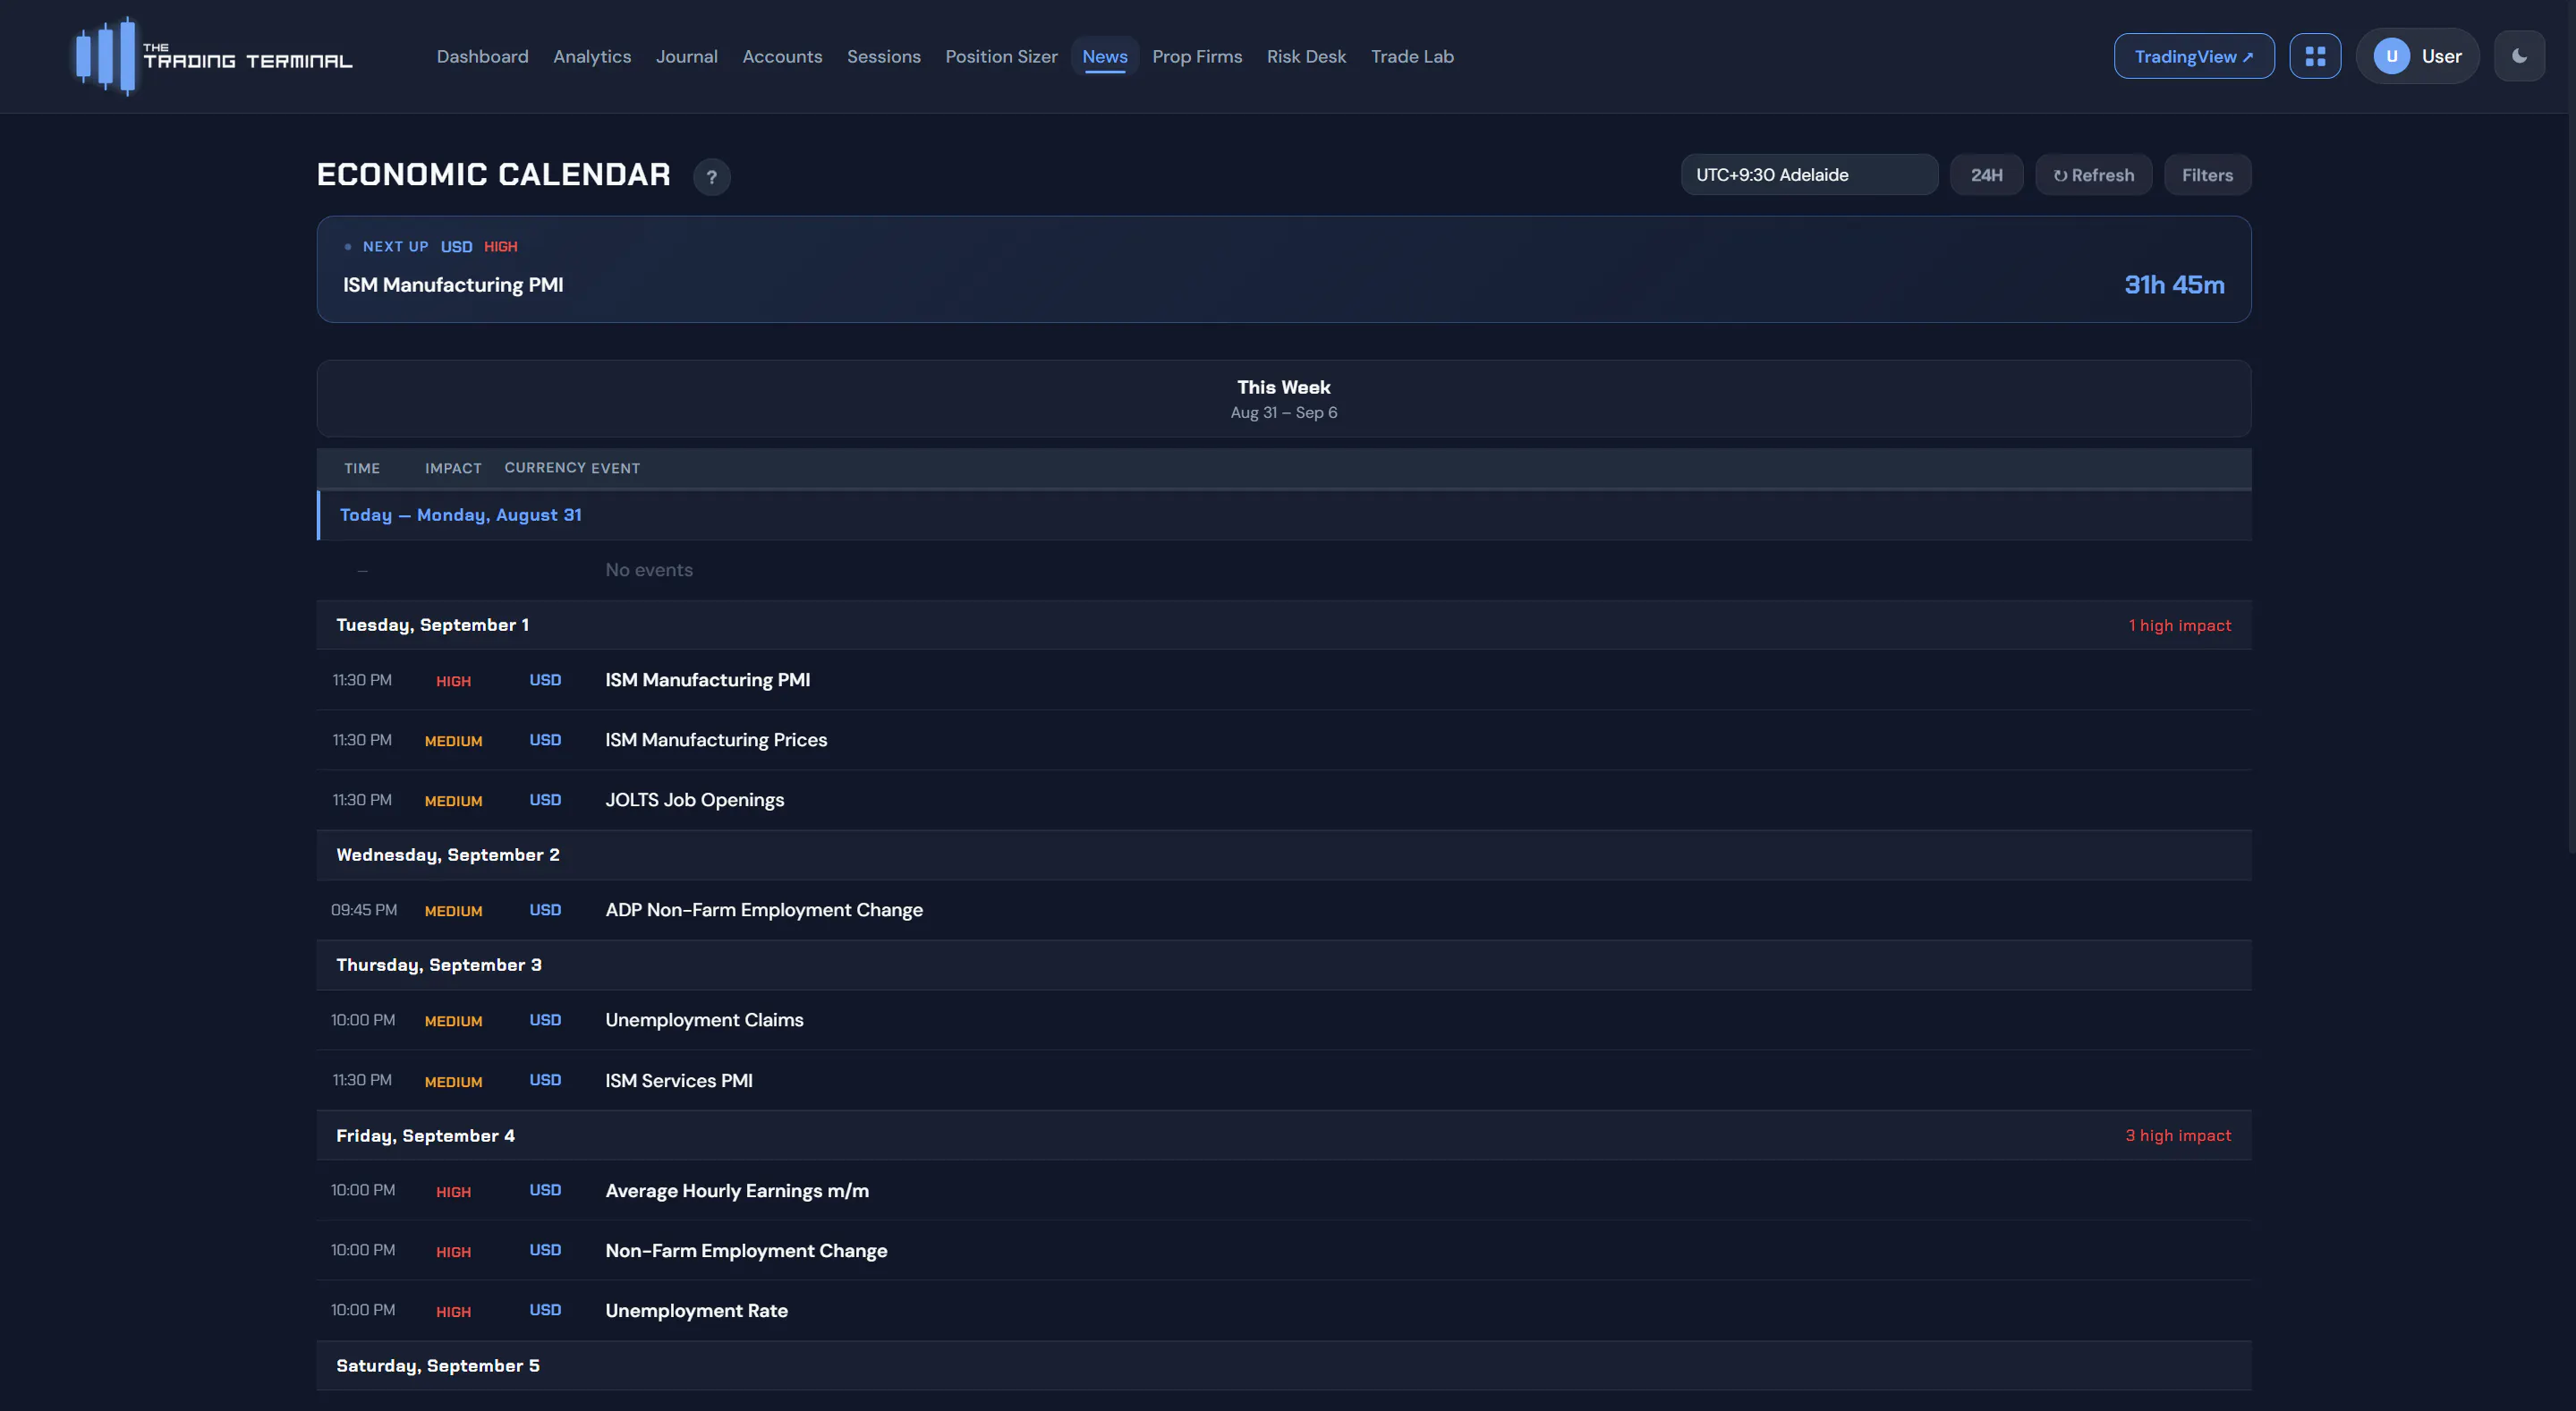Open the User account menu
Screen dimensions: 2576x1411
coord(2417,56)
